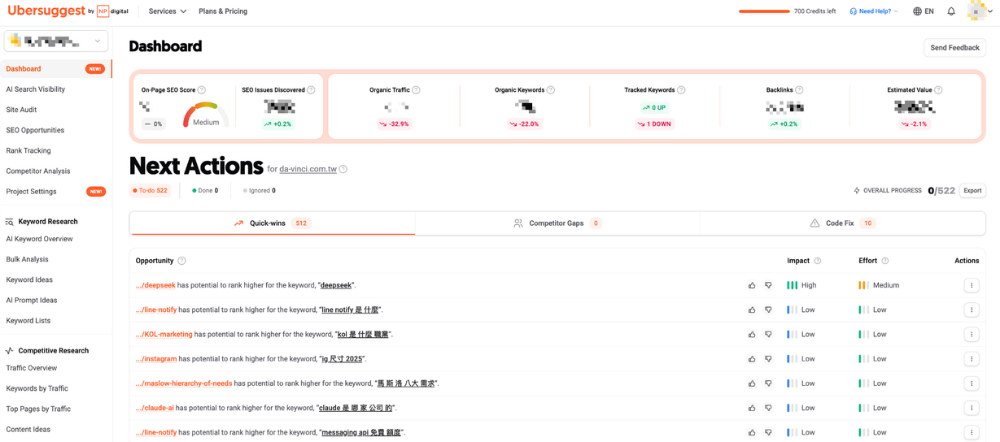The width and height of the screenshot is (1000, 442).
Task: Go to SEO Opportunities in sidebar
Action: [35, 130]
